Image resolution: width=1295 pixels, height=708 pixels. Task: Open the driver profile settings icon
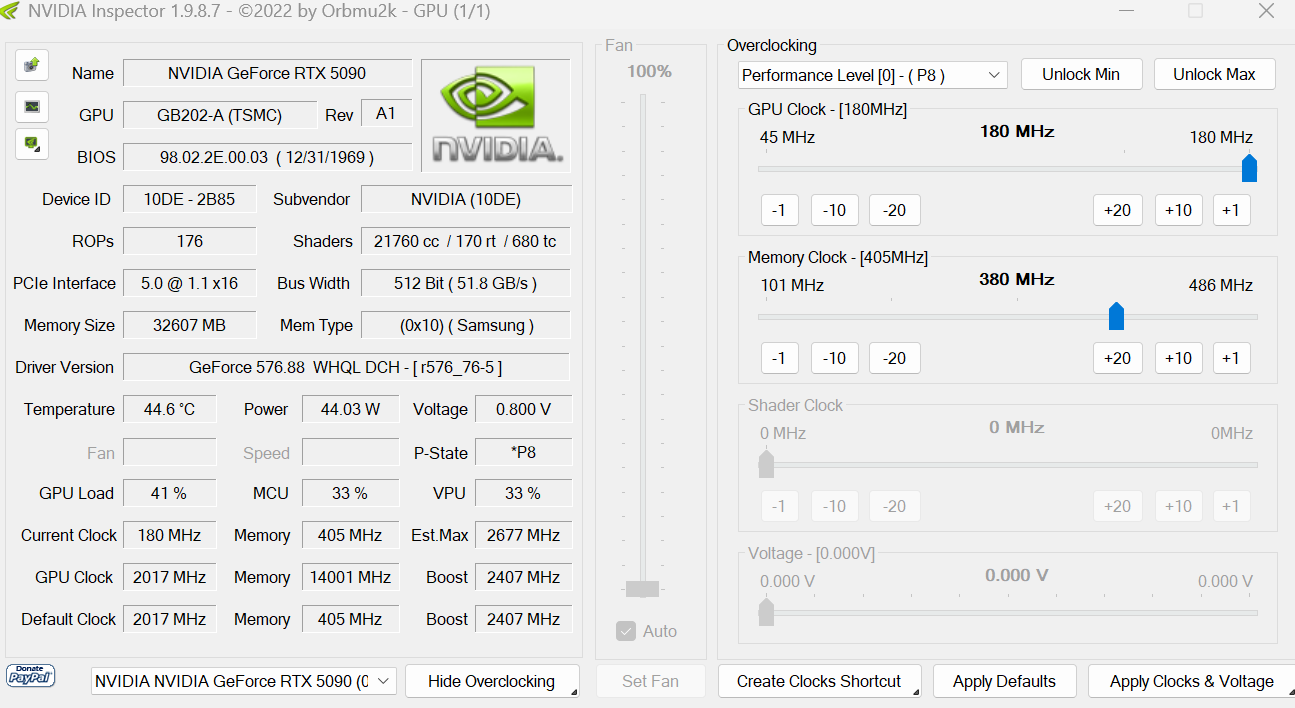pyautogui.click(x=32, y=143)
